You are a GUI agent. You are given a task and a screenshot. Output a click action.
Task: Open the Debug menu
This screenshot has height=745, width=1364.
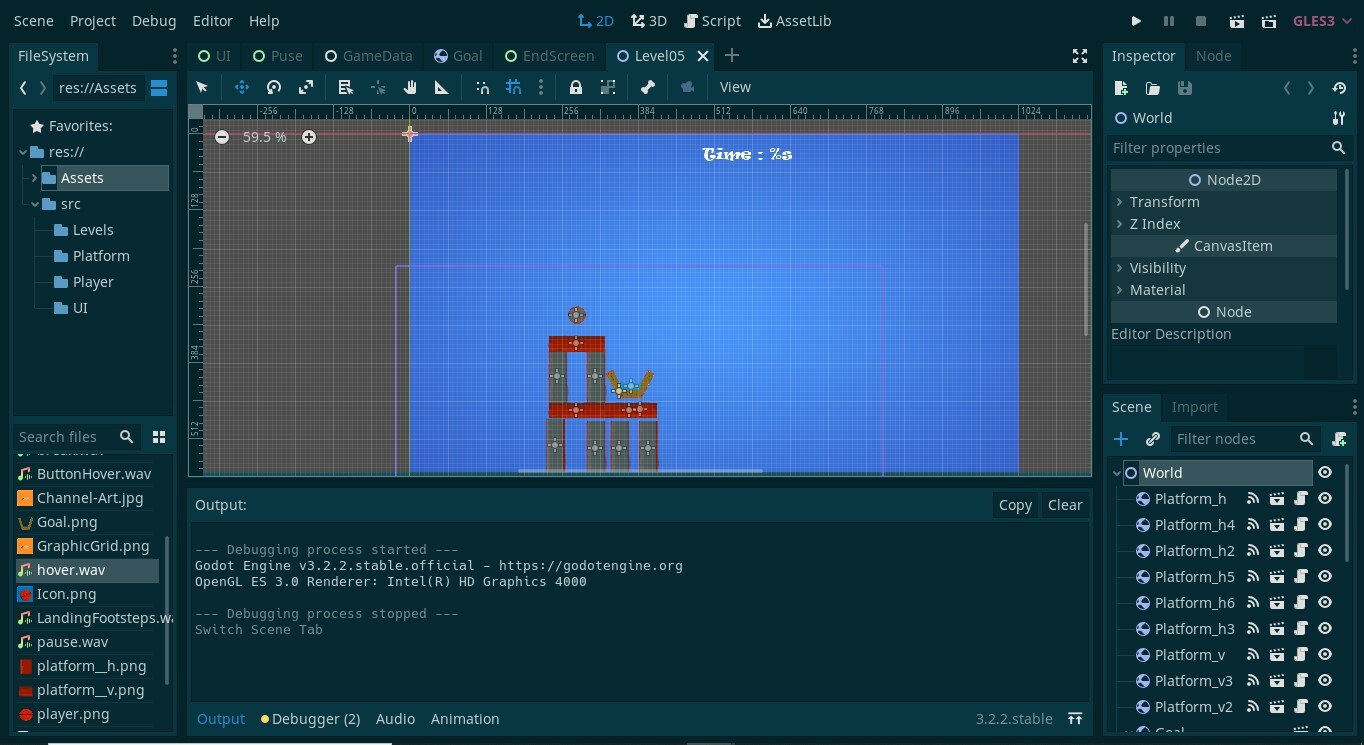(154, 21)
